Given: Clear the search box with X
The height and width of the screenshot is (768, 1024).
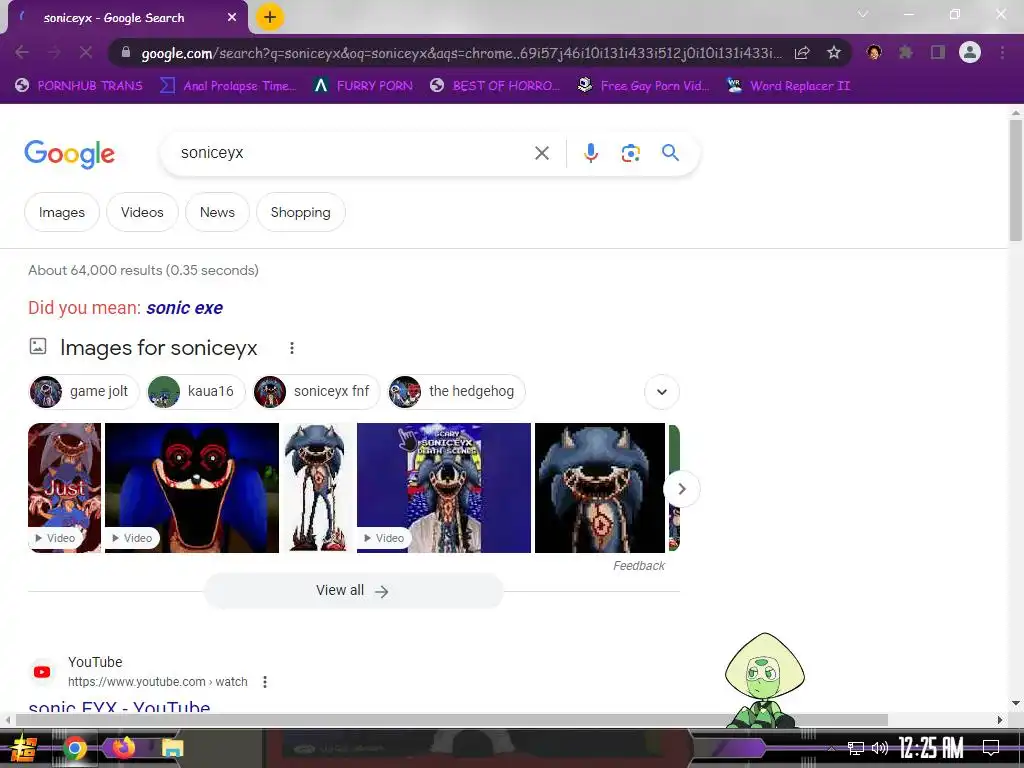Looking at the screenshot, I should pos(541,153).
